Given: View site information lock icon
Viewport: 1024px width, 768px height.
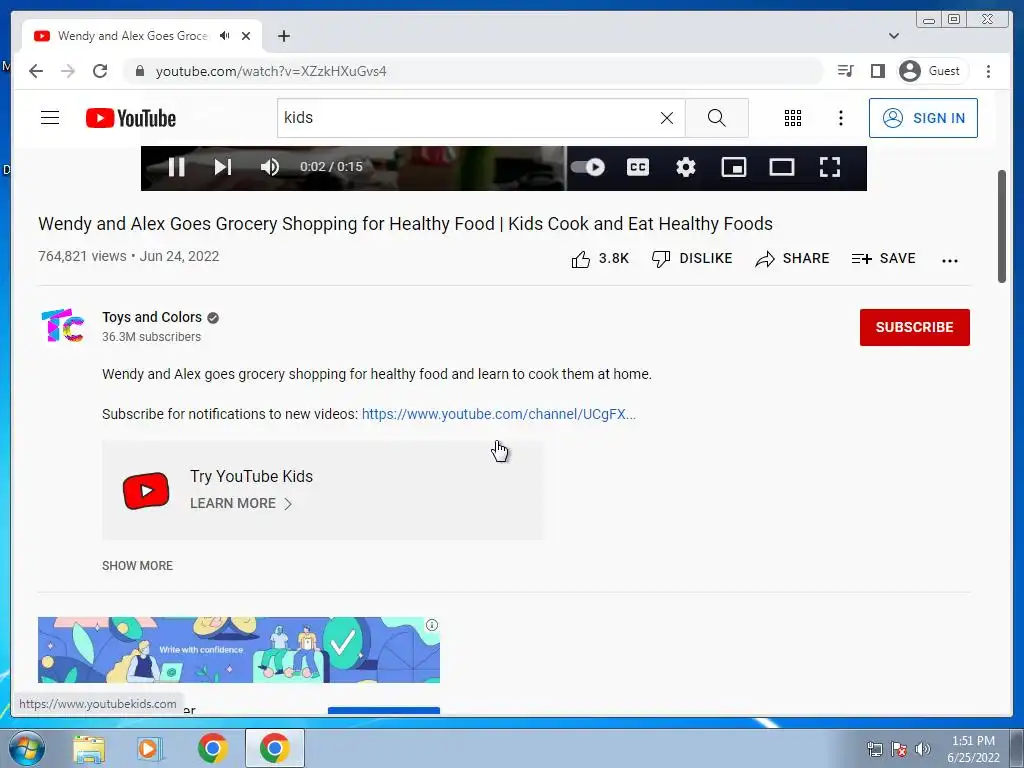Looking at the screenshot, I should [x=139, y=71].
